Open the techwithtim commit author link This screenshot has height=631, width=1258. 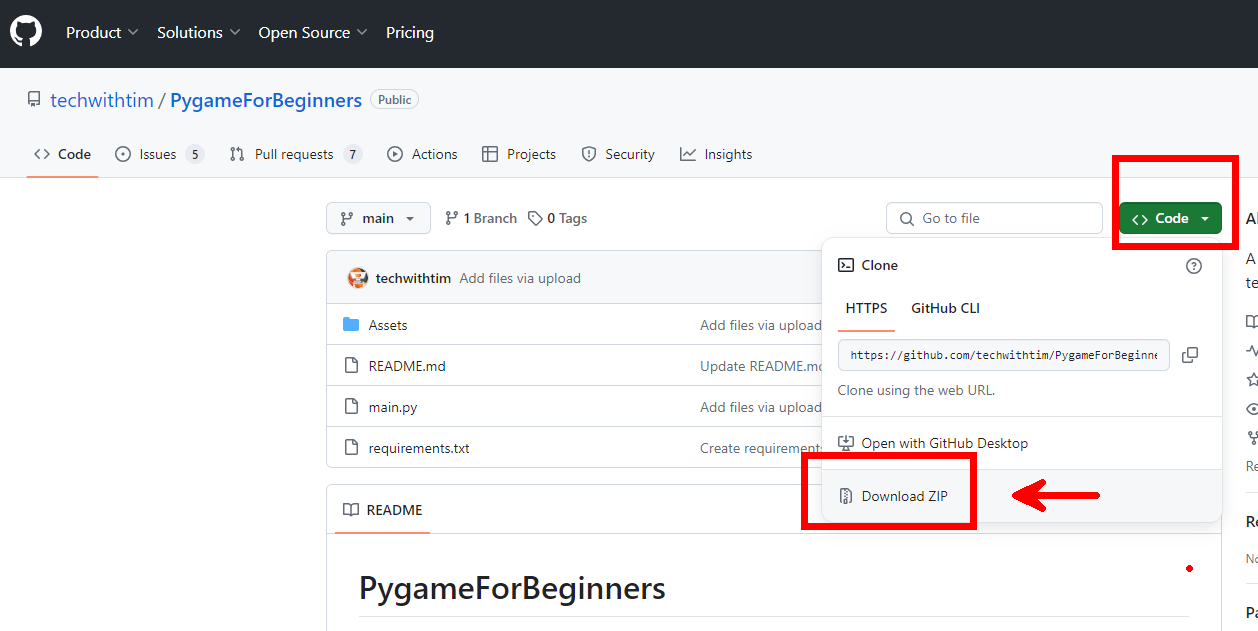tap(413, 278)
